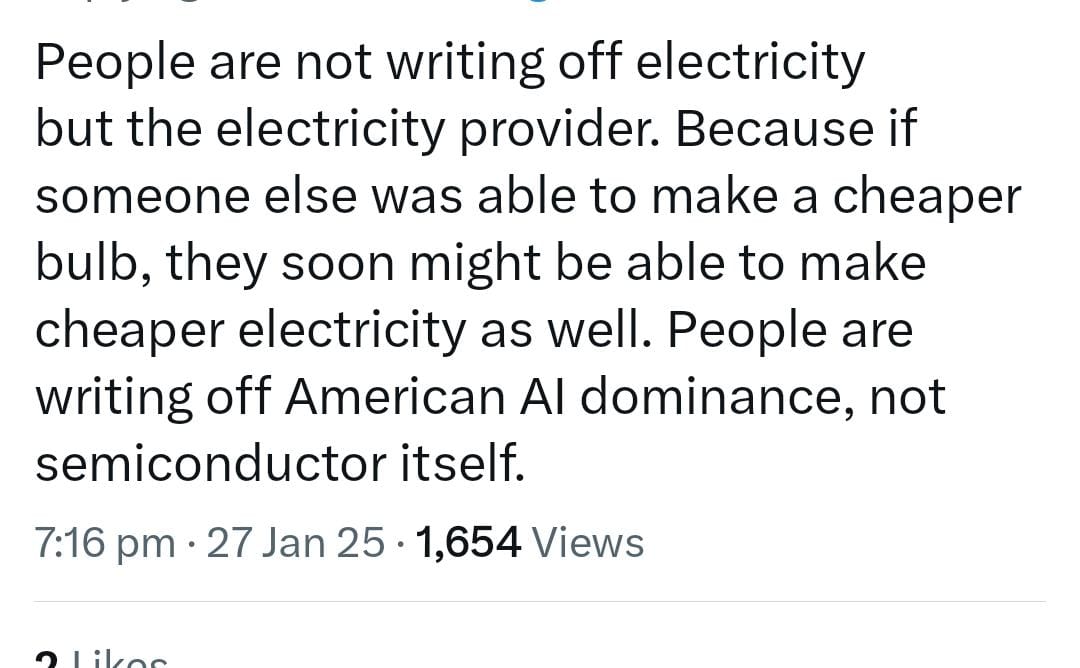1080x668 pixels.
Task: Click the word 'not' after 'dominance,'
Action: tap(907, 399)
